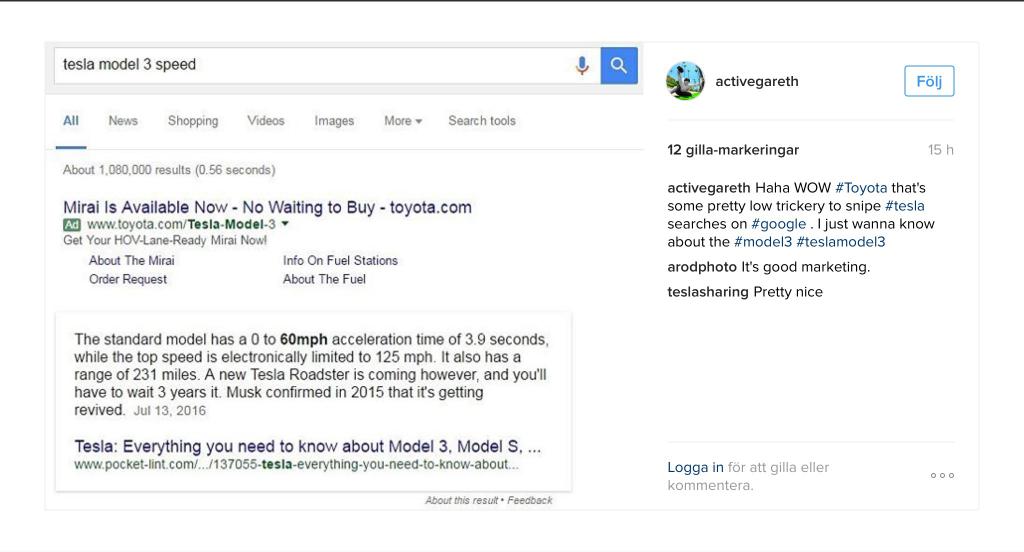Open the About The Mirai sitelink

pyautogui.click(x=131, y=261)
